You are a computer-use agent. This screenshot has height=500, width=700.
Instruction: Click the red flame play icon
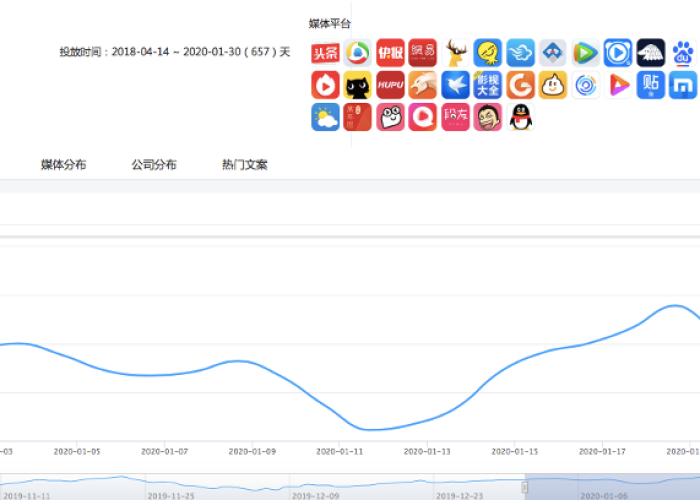coord(325,85)
